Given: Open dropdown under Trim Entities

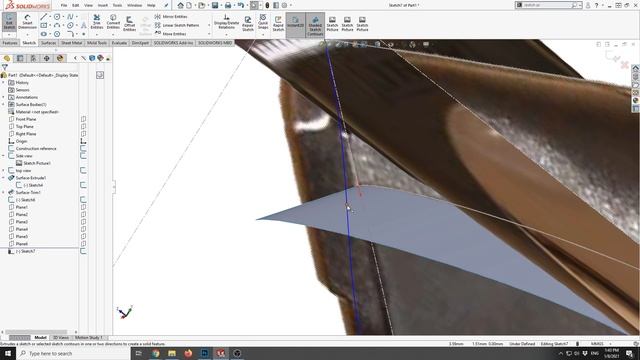Looking at the screenshot, I should coord(97,35).
